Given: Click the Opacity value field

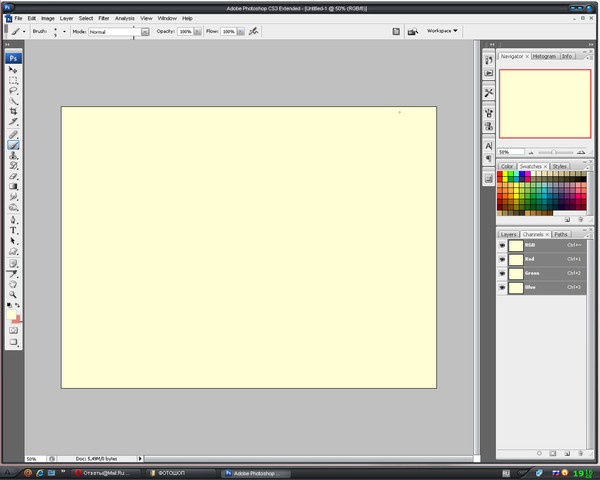Looking at the screenshot, I should [186, 32].
